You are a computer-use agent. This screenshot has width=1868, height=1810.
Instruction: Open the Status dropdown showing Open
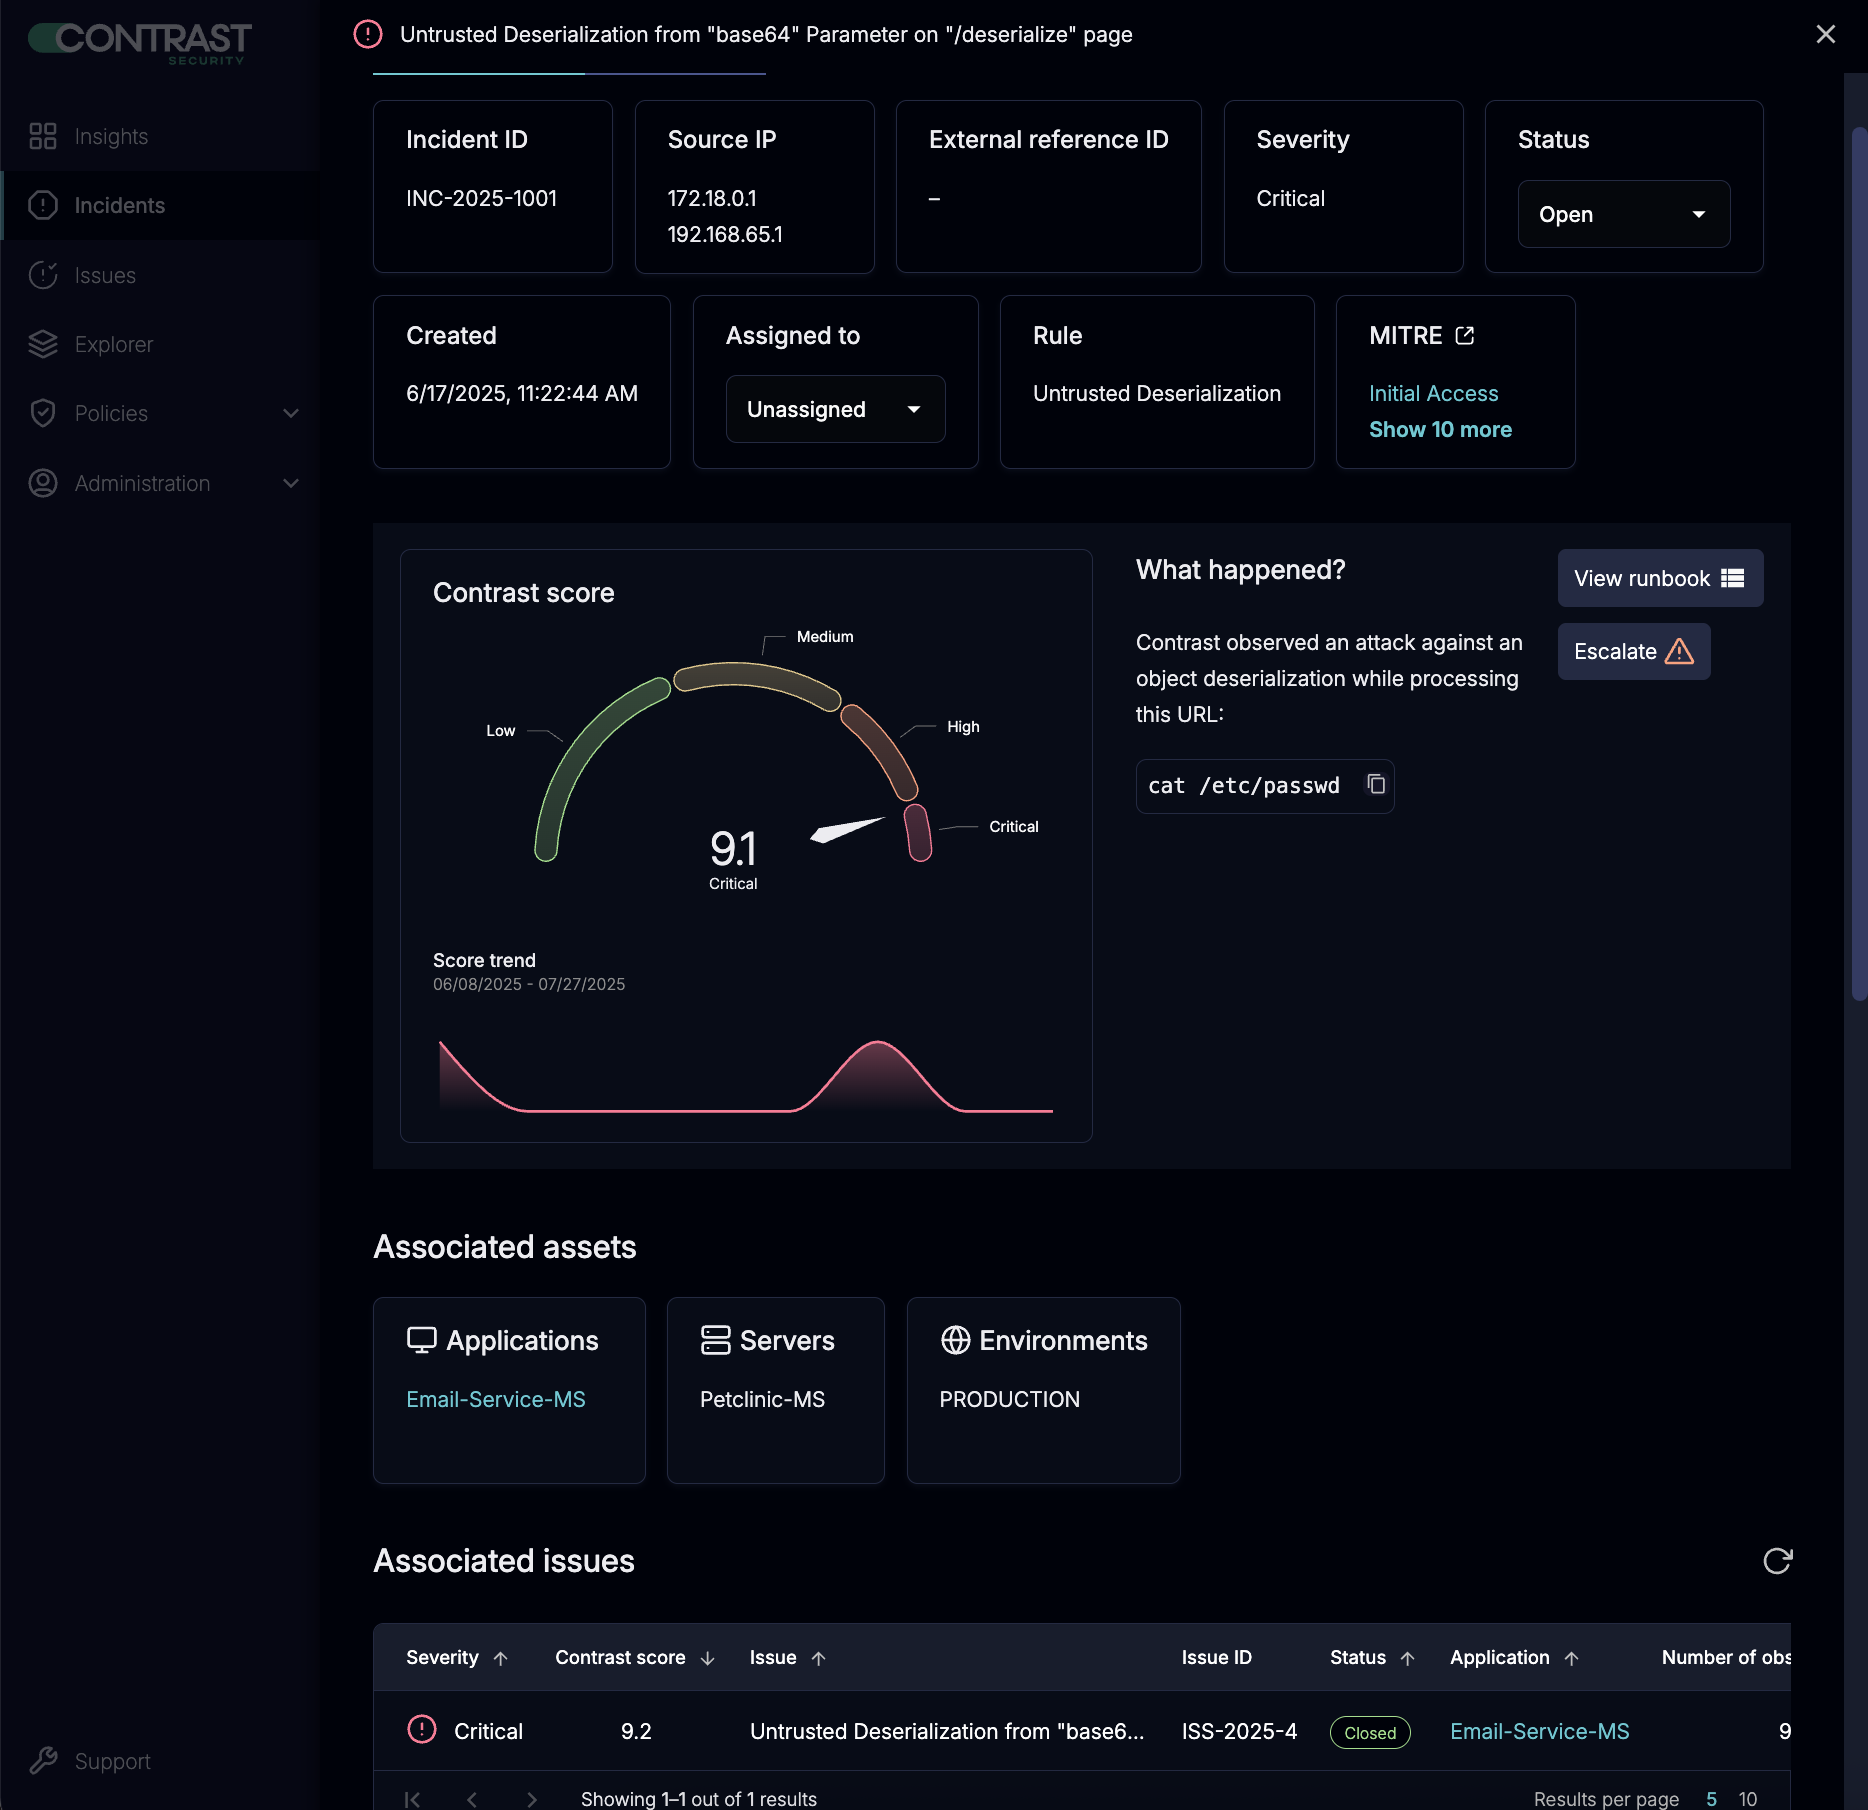coord(1623,214)
